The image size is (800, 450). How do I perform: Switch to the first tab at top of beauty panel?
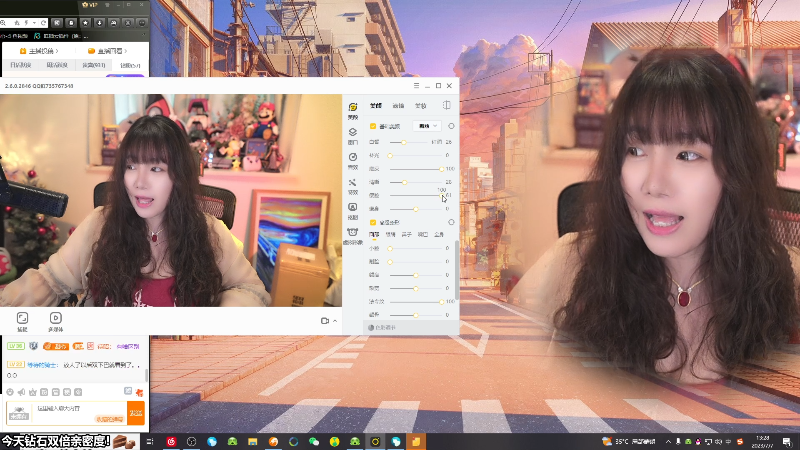pyautogui.click(x=376, y=106)
